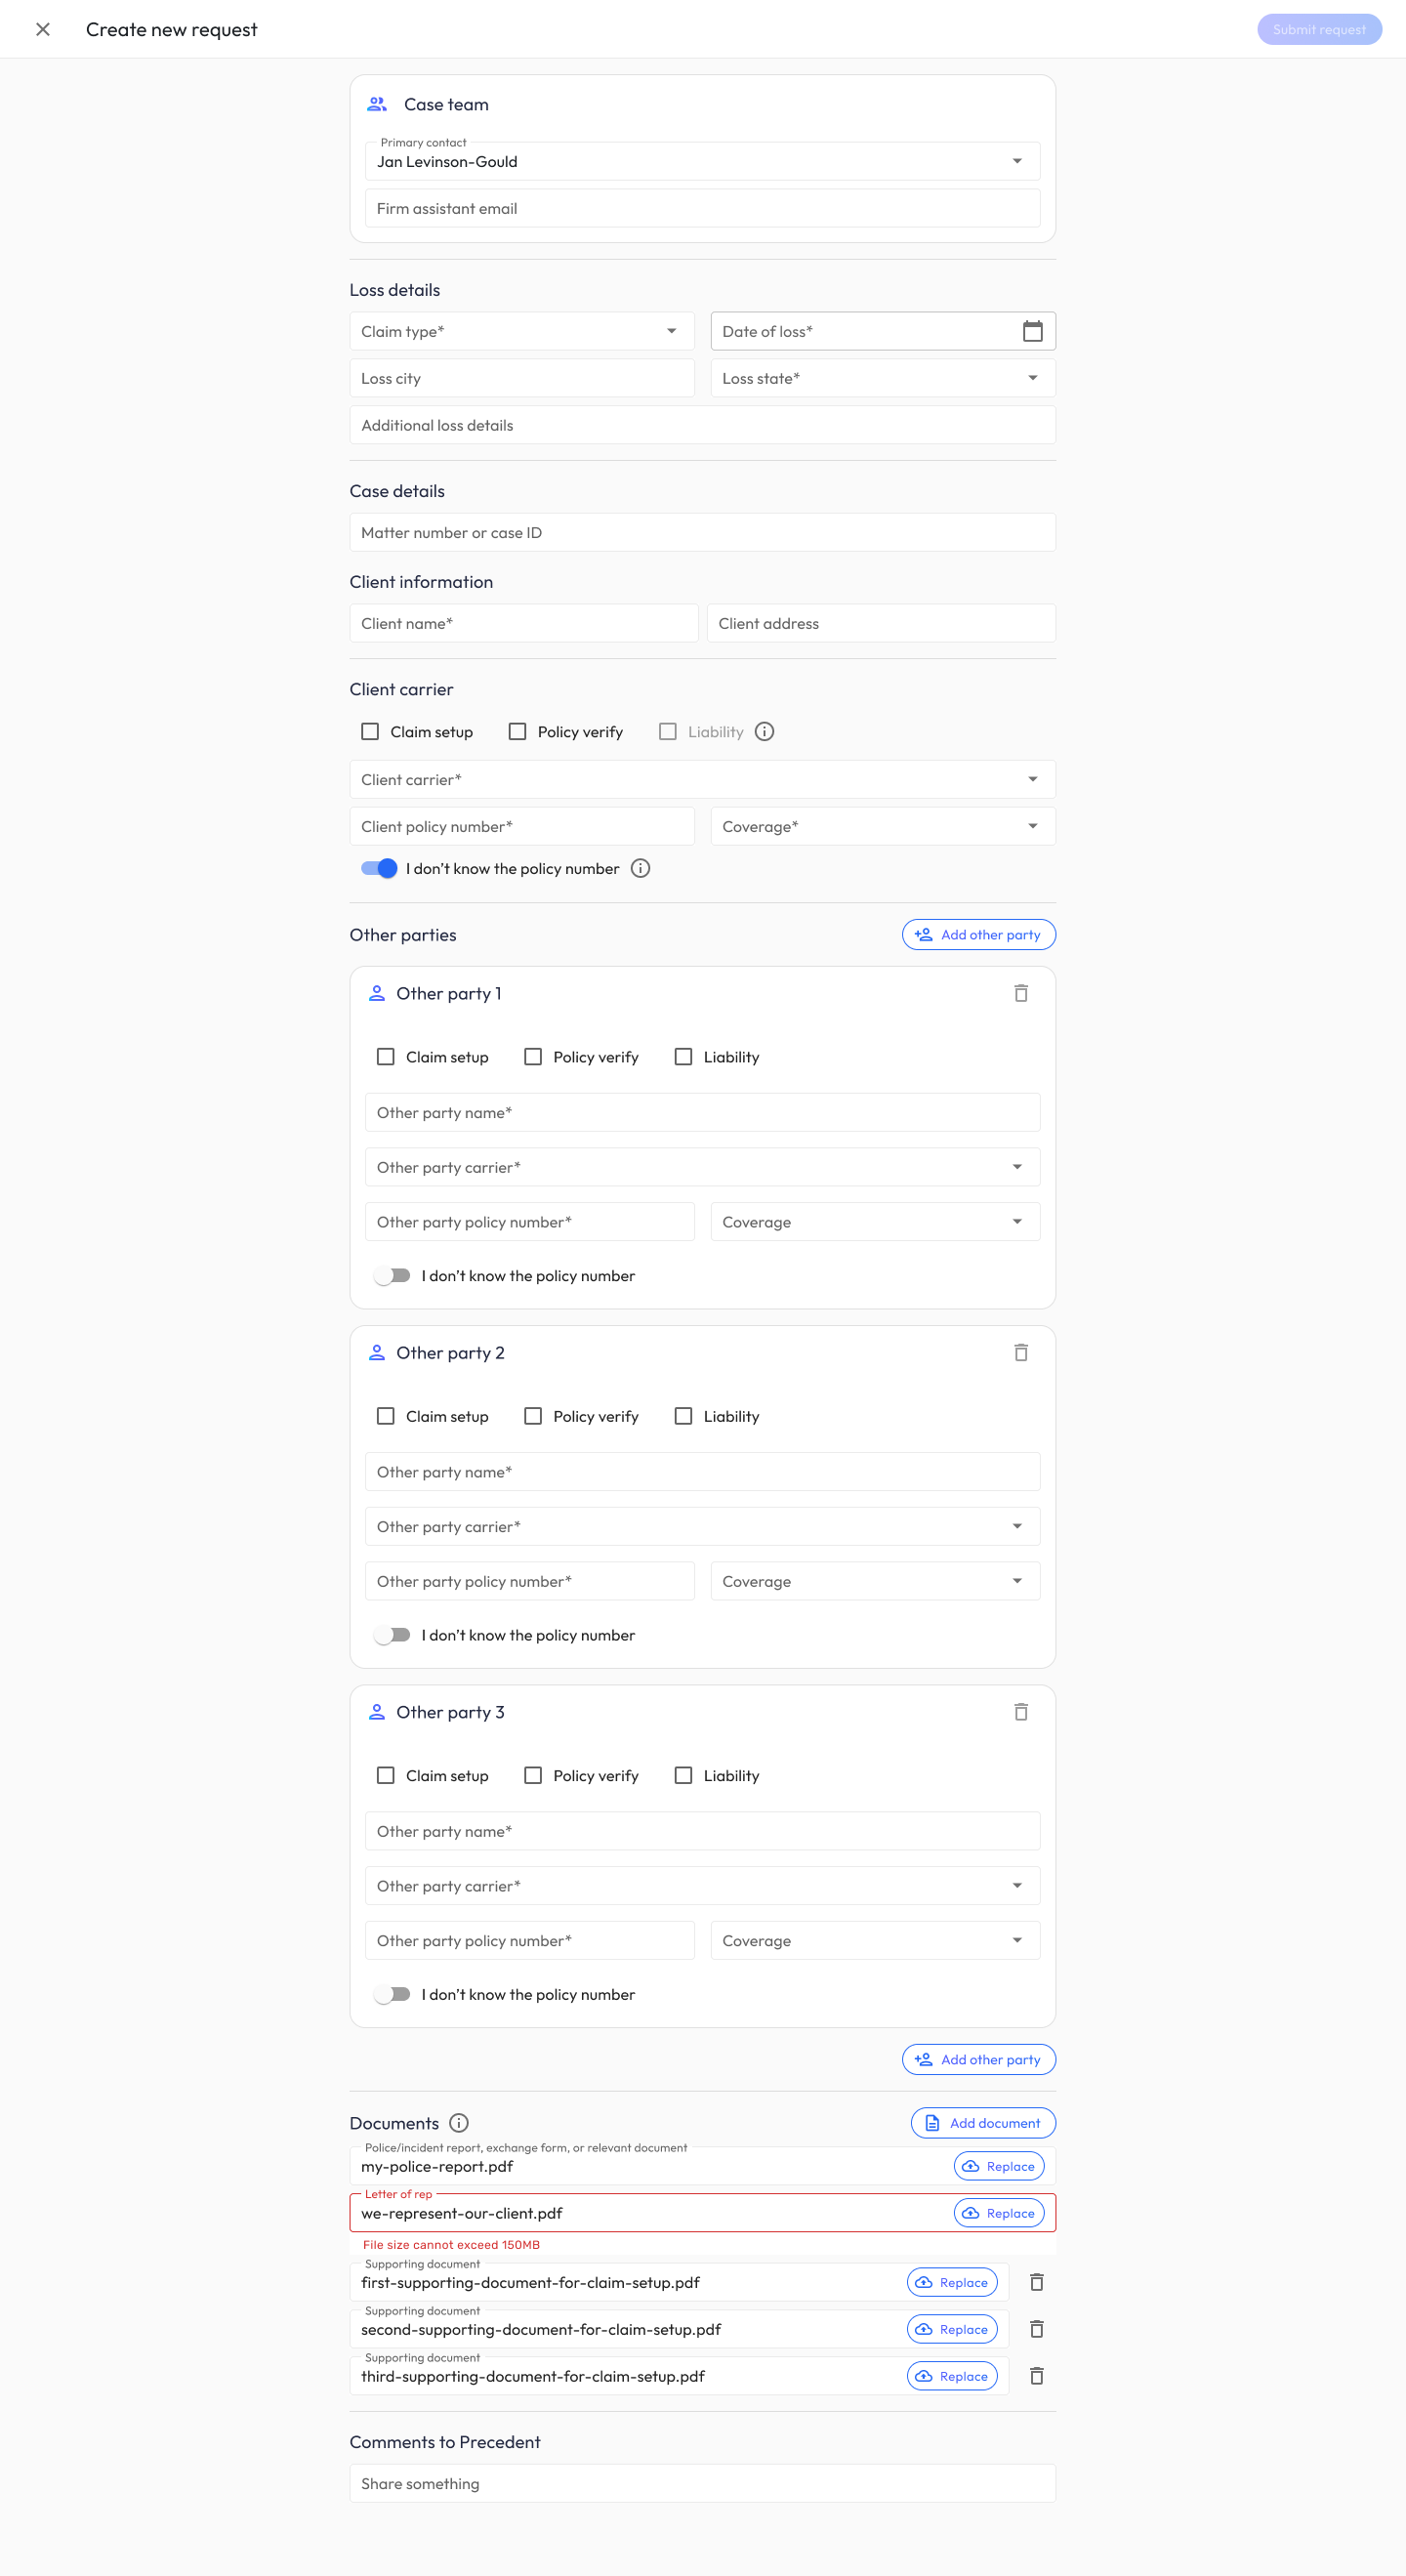Image resolution: width=1406 pixels, height=2576 pixels.
Task: Open the Date of loss calendar picker
Action: pos(1032,331)
